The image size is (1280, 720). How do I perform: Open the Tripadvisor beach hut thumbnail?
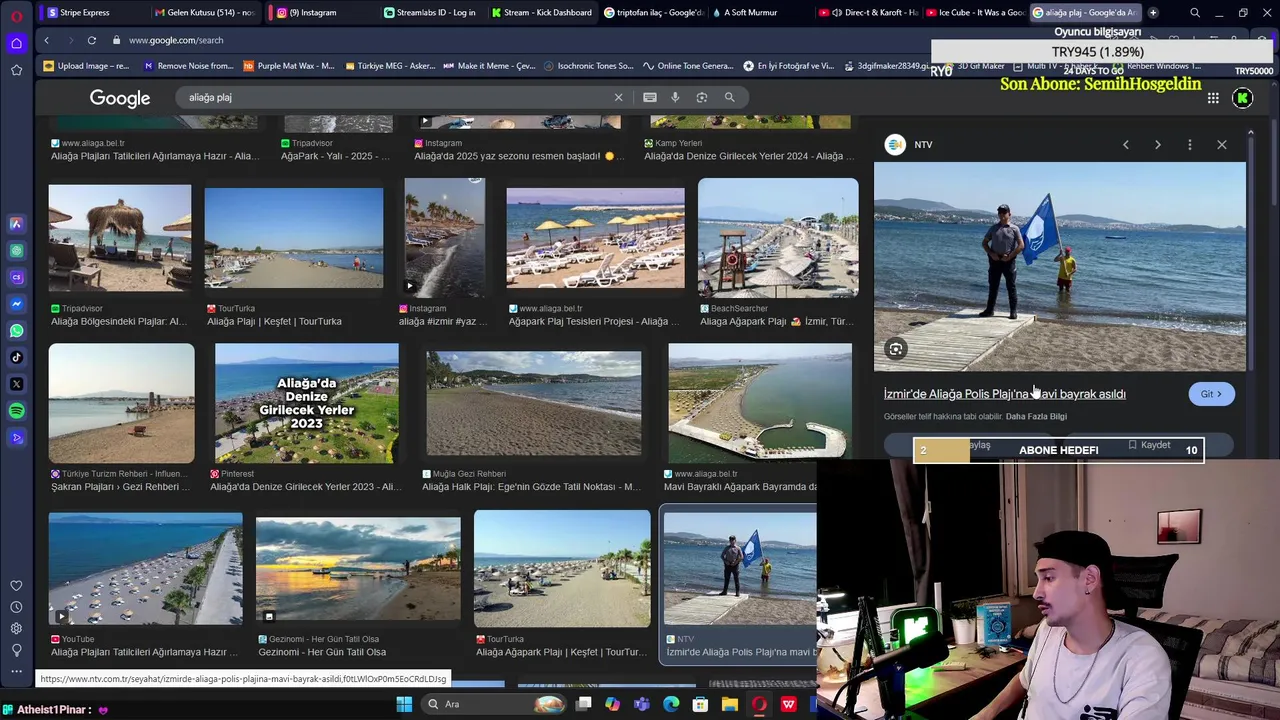coord(120,238)
